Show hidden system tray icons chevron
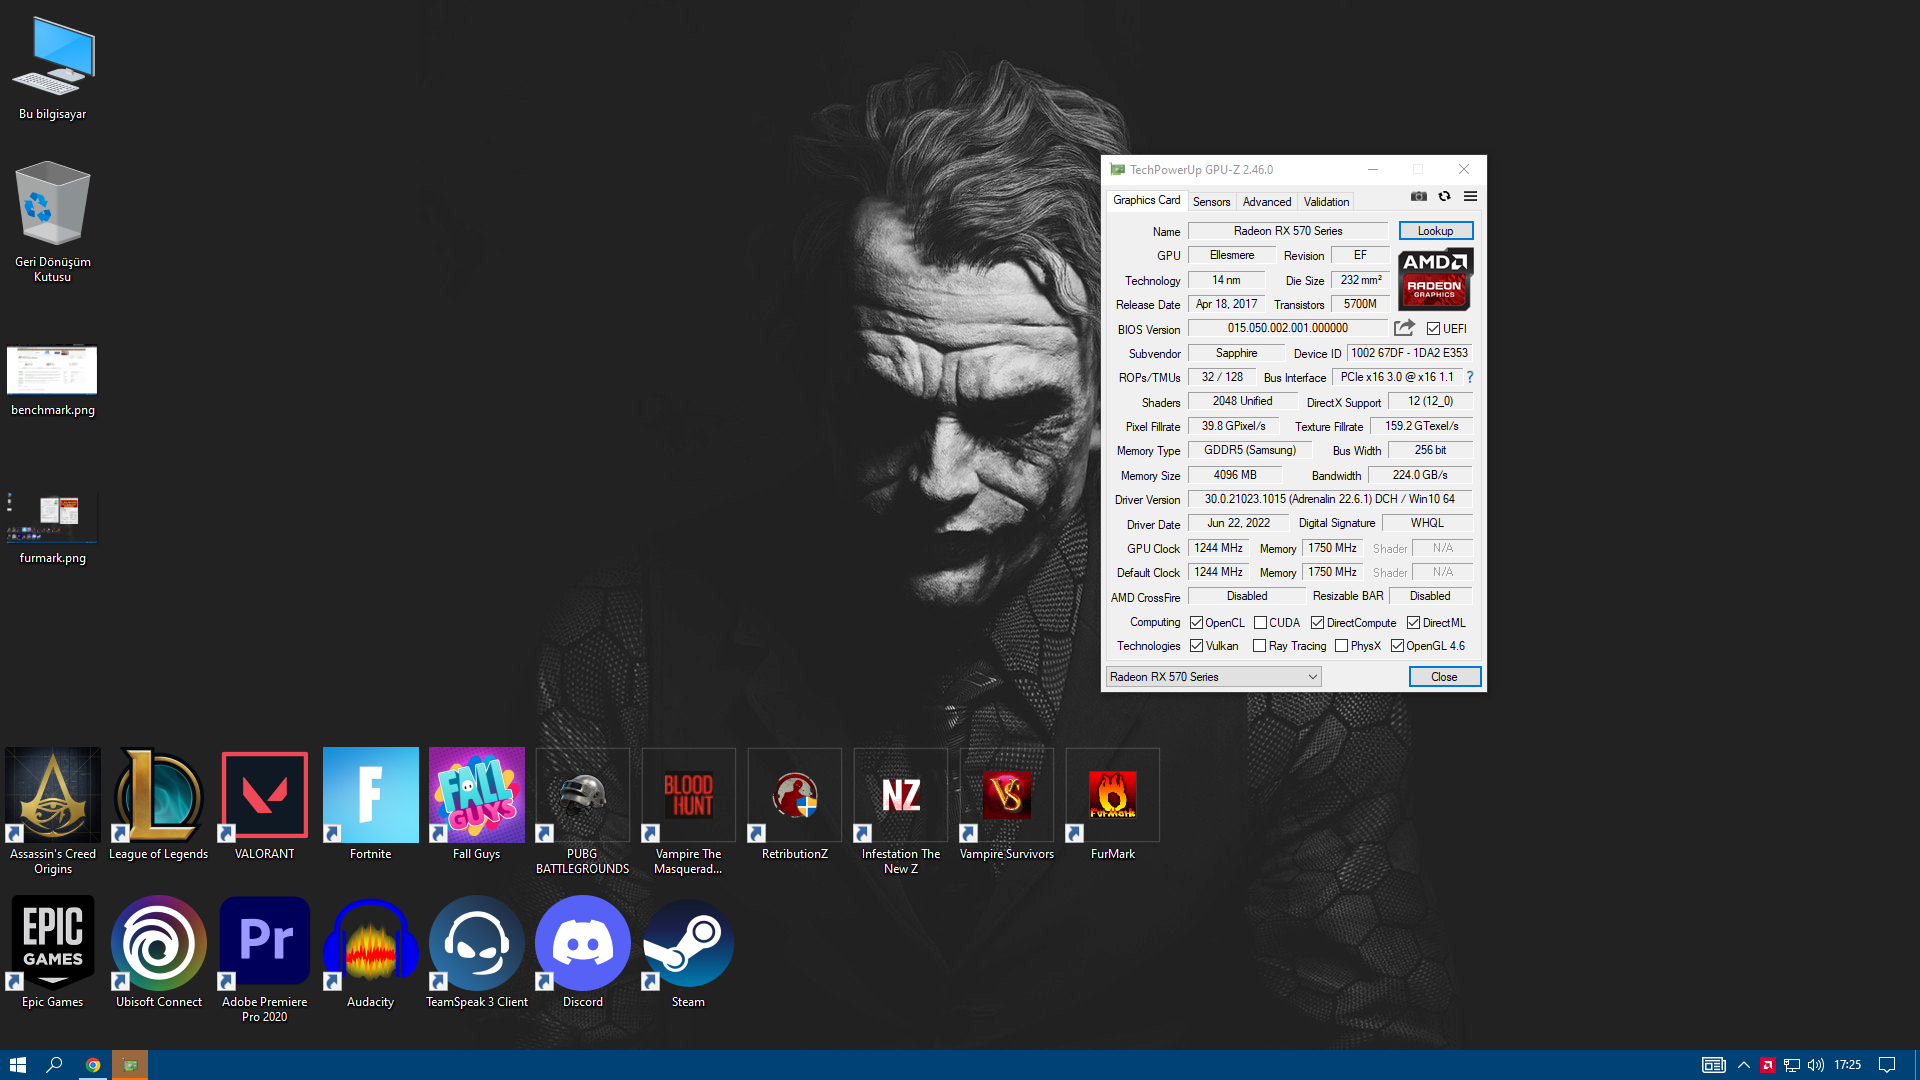The width and height of the screenshot is (1920, 1080). 1743,1065
